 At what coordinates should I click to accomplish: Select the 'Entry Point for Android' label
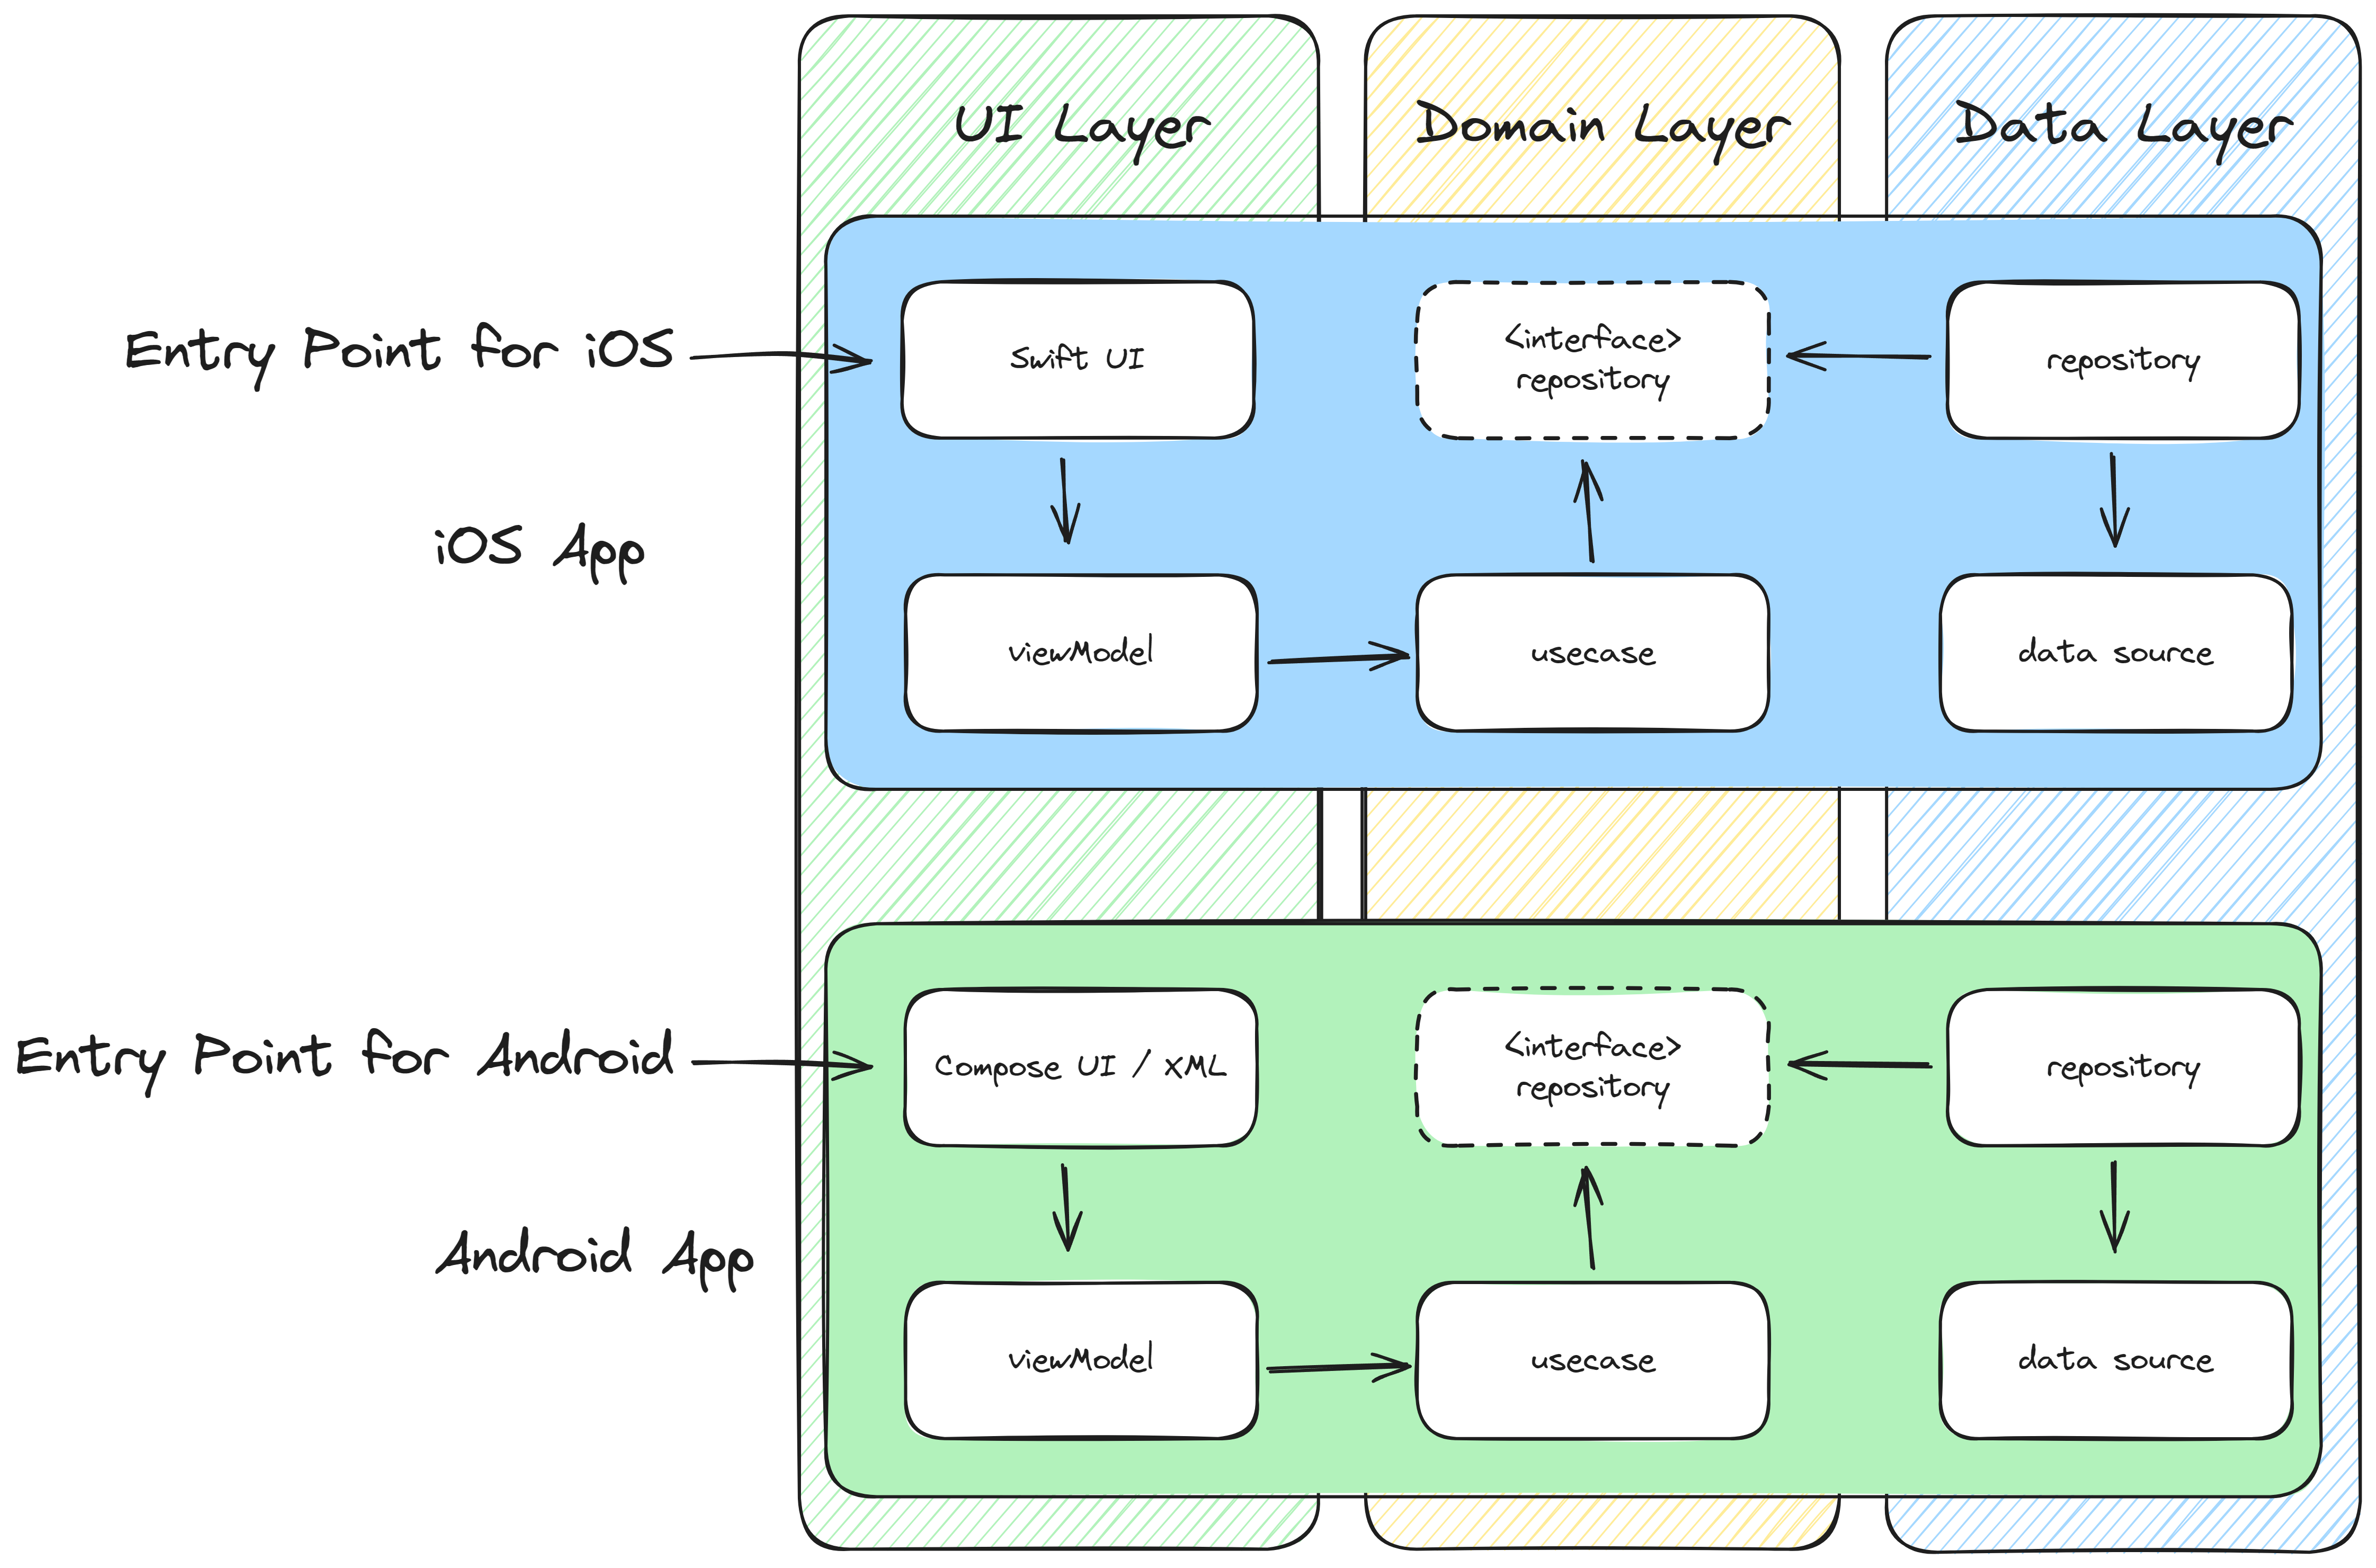coord(345,1061)
